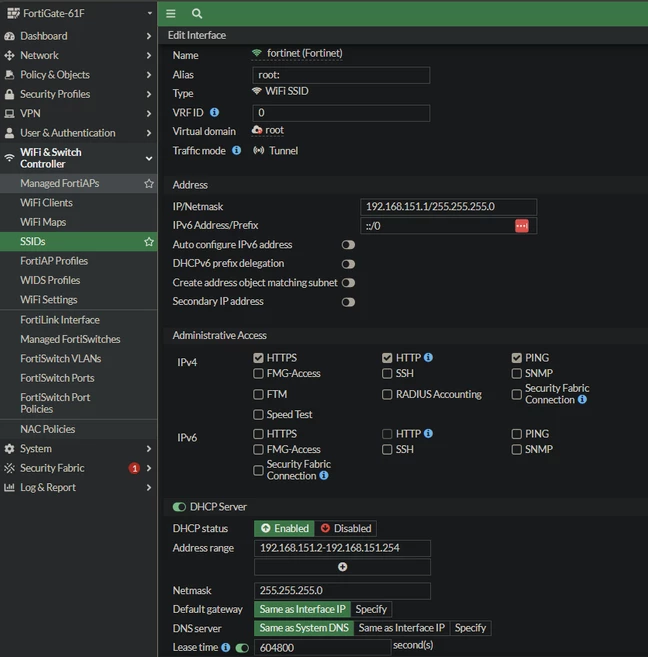Click IPv4 Security Fabric Connection info icon

pyautogui.click(x=582, y=399)
